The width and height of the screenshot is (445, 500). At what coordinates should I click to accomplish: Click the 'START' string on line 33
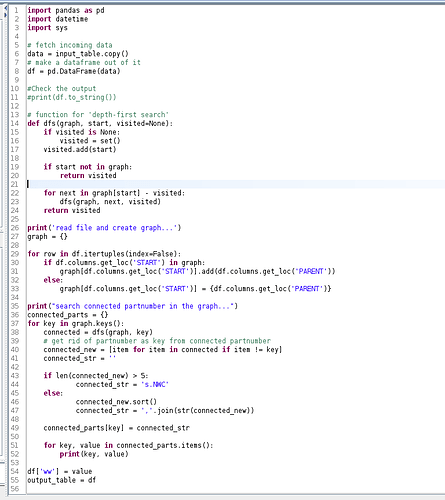(x=175, y=289)
